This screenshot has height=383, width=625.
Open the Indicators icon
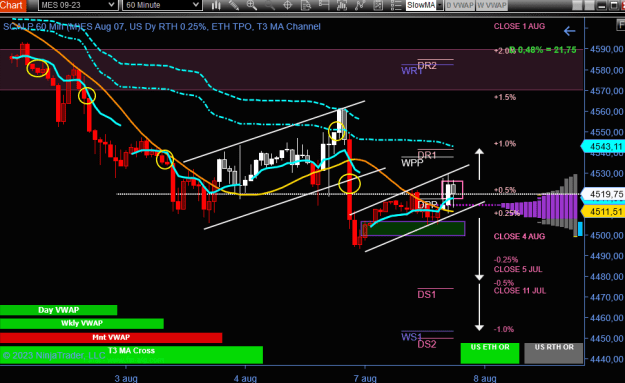(360, 5)
